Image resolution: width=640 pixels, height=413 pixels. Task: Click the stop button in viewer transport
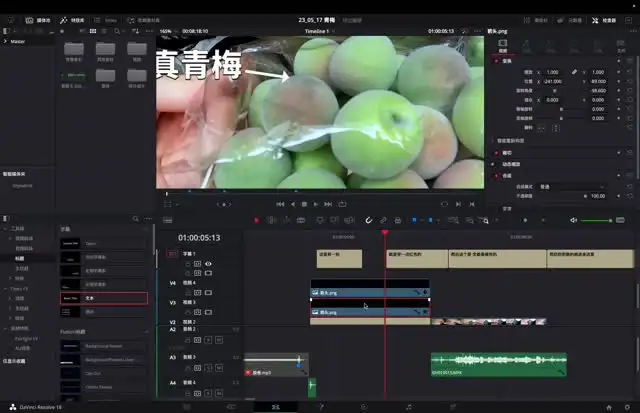304,204
